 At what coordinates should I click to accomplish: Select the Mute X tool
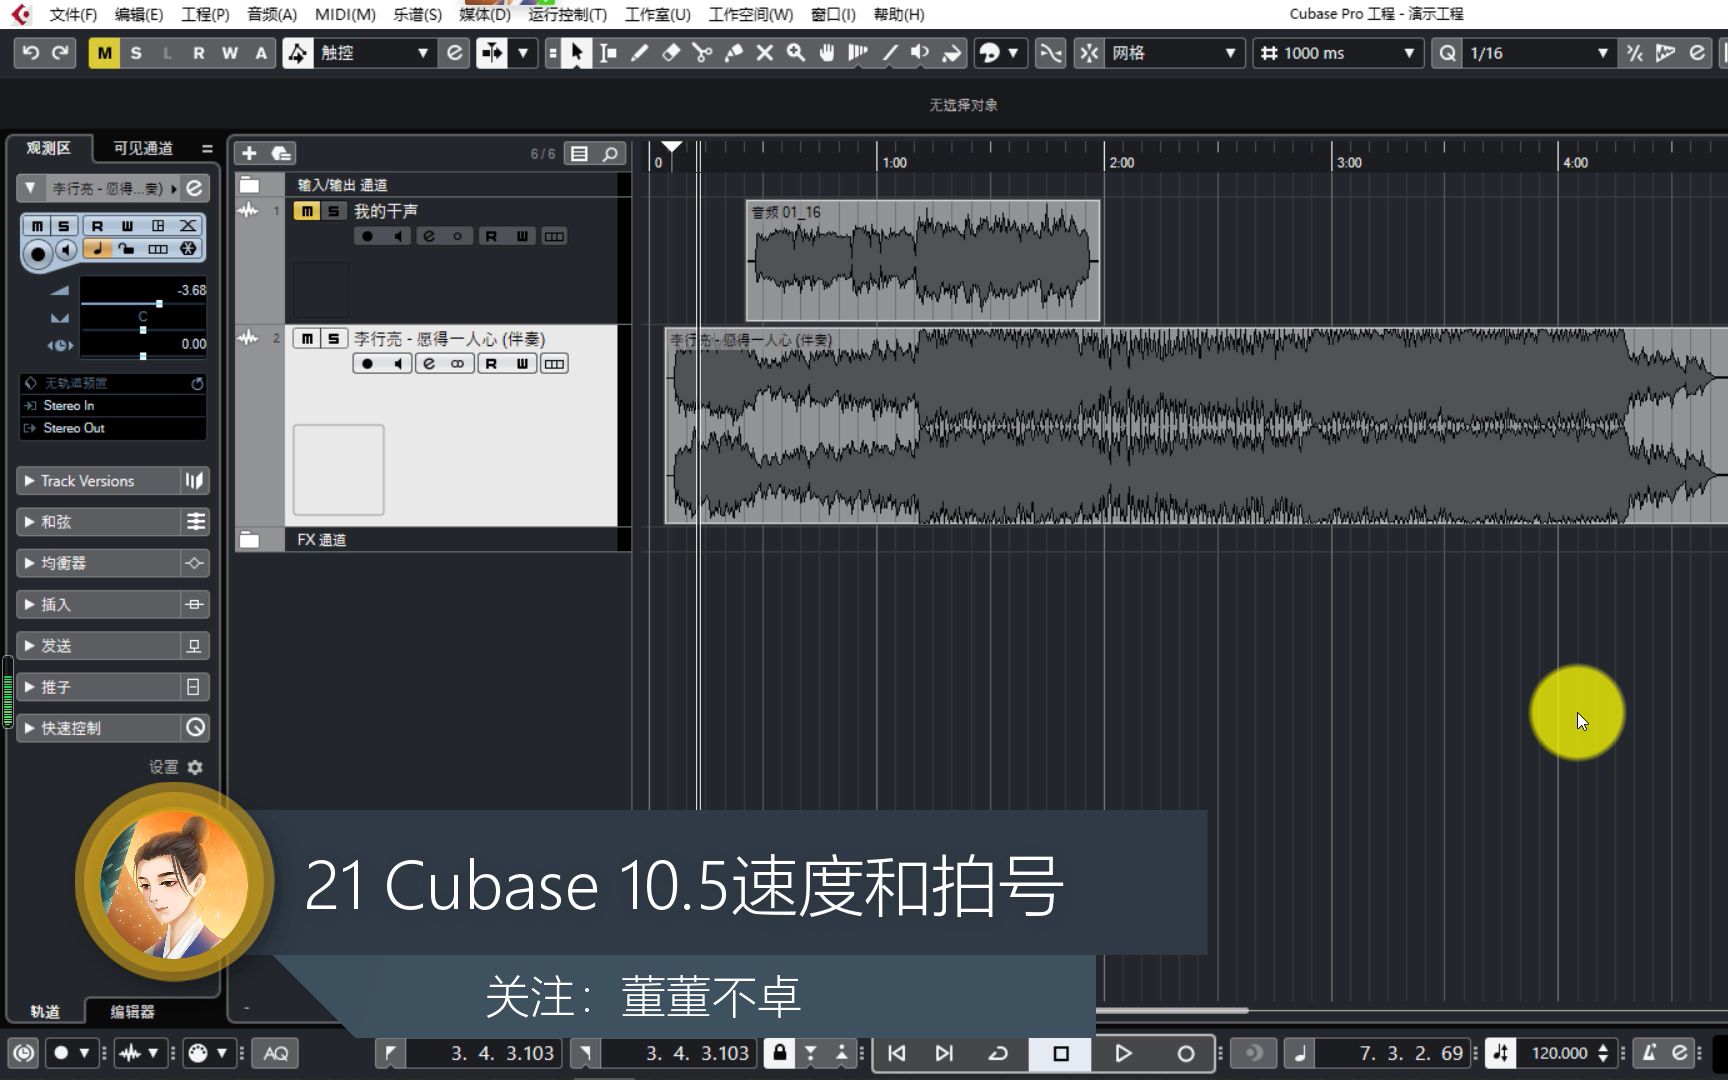765,53
